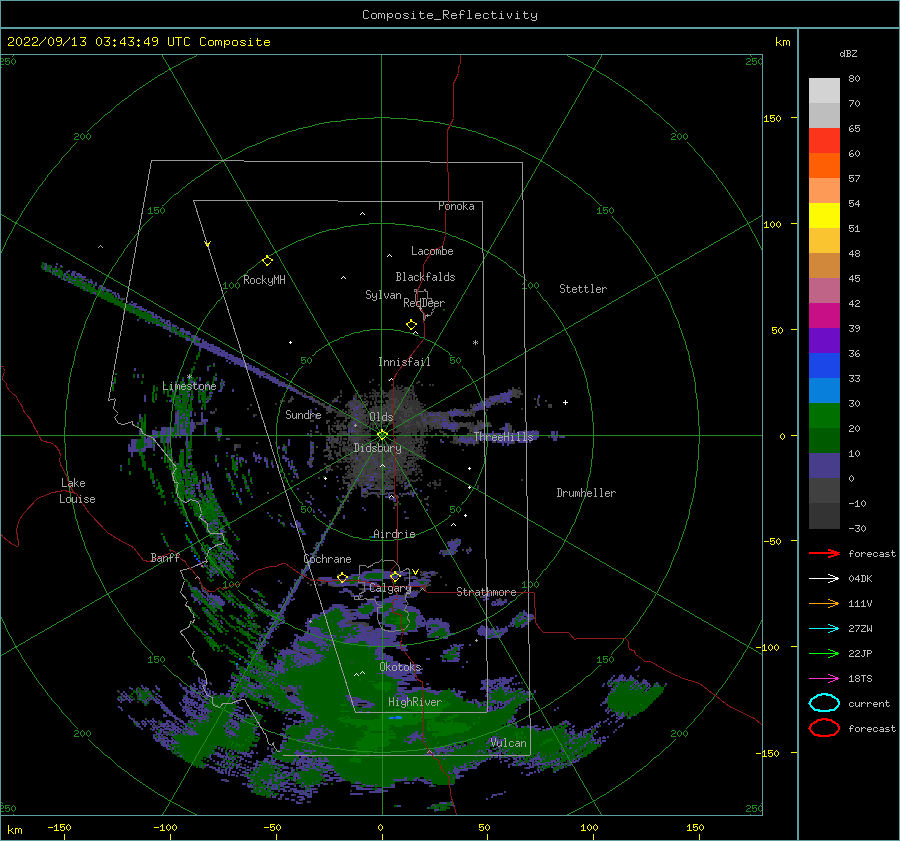The height and width of the screenshot is (841, 900).
Task: Click the Vulcan label
Action: (x=509, y=743)
